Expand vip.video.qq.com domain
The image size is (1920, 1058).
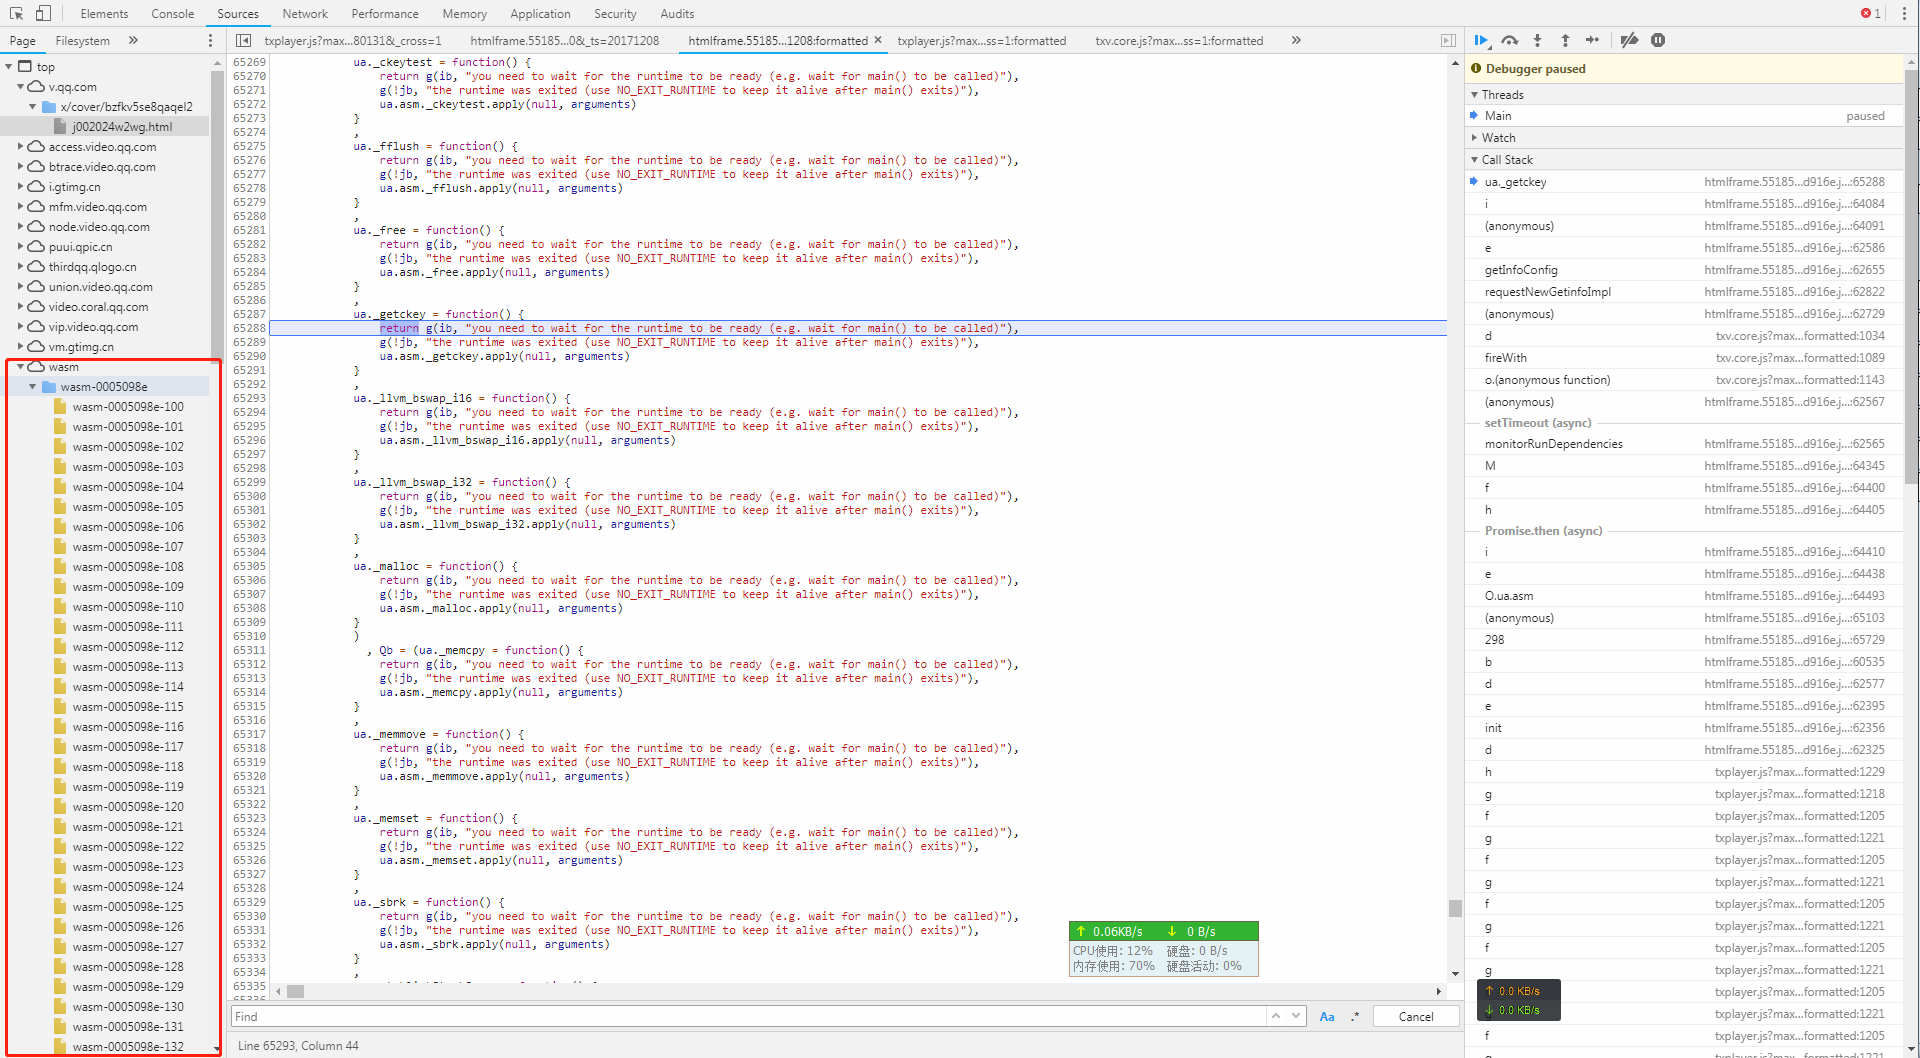(x=21, y=326)
